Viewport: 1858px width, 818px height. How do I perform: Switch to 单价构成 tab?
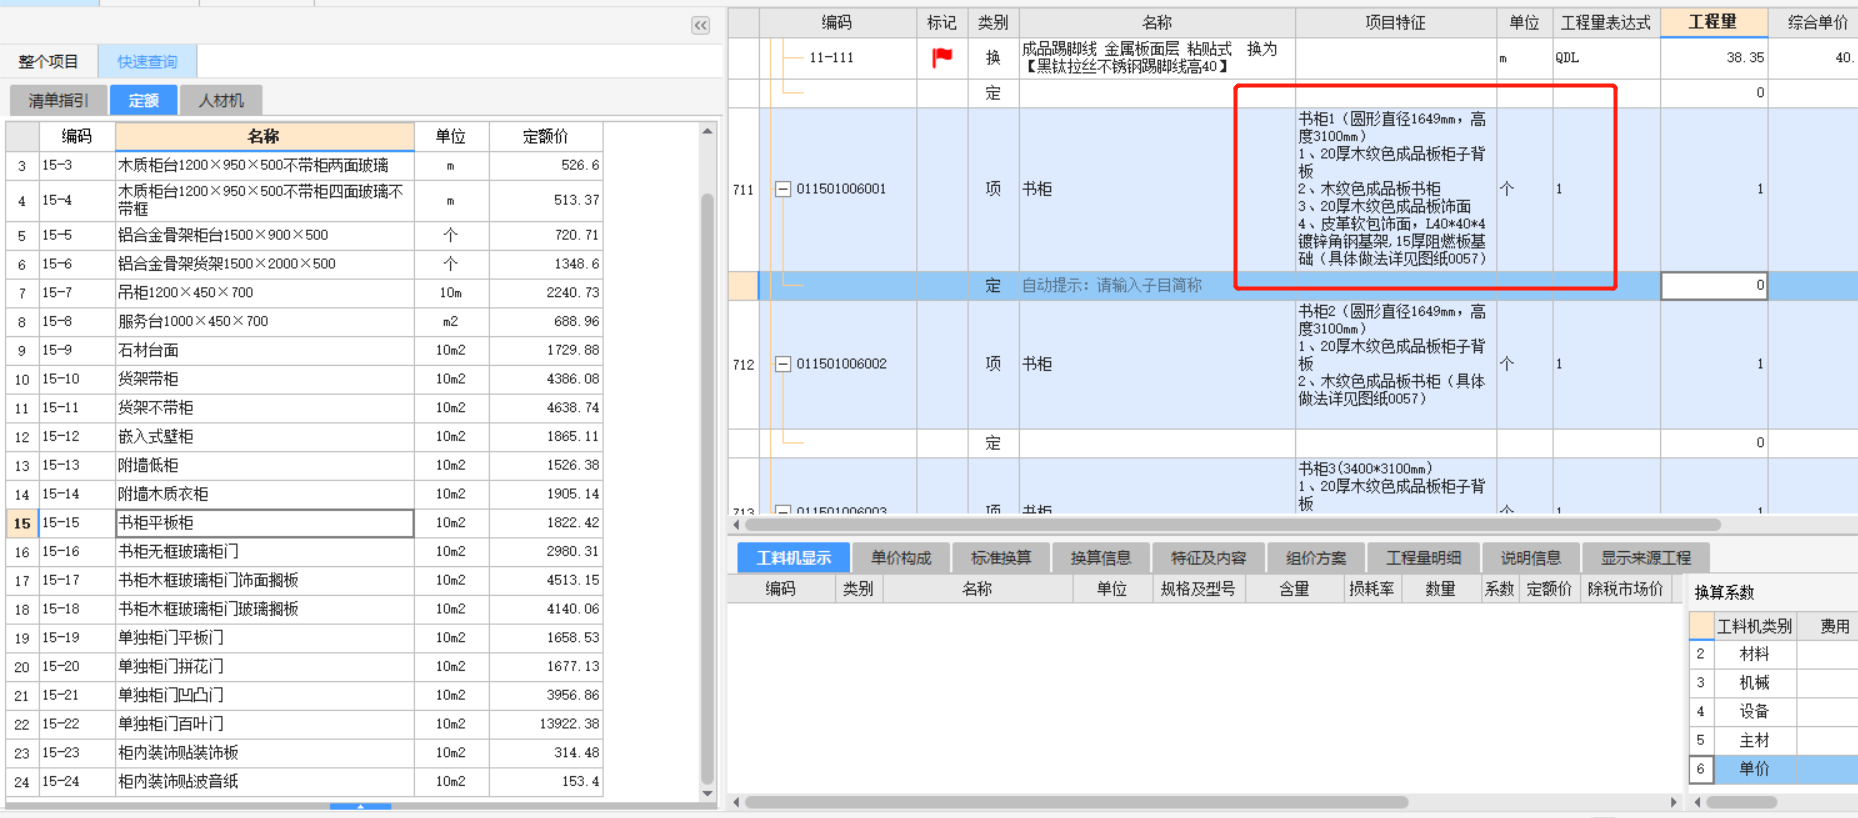tap(901, 558)
